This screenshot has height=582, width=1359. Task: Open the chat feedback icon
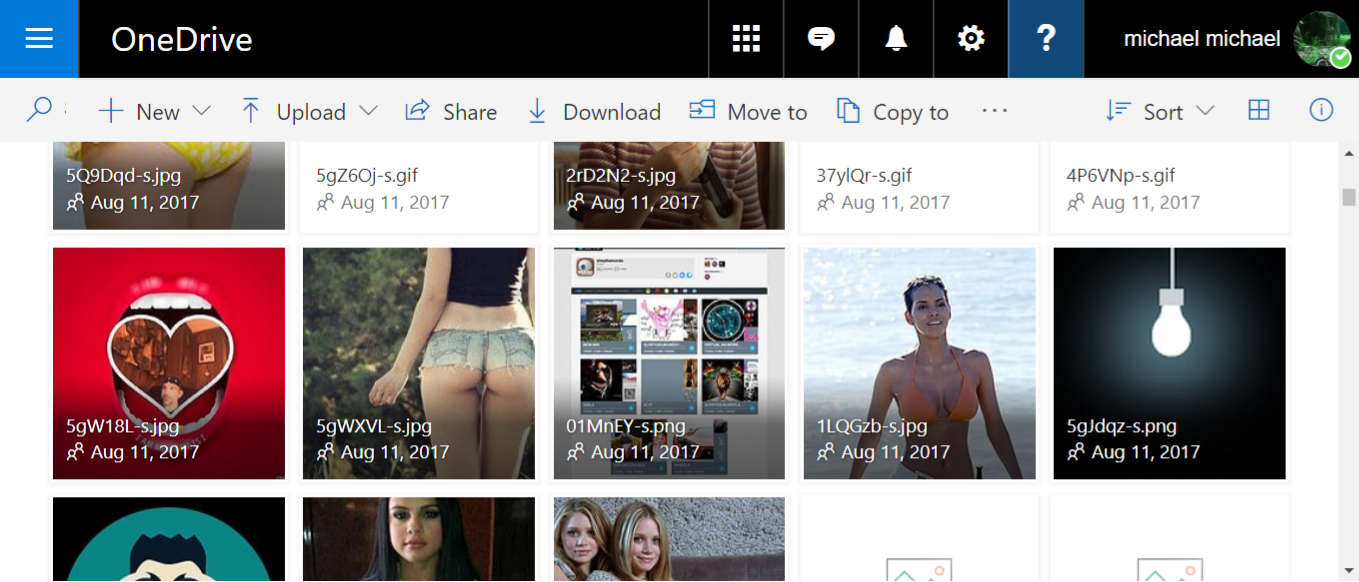point(821,39)
